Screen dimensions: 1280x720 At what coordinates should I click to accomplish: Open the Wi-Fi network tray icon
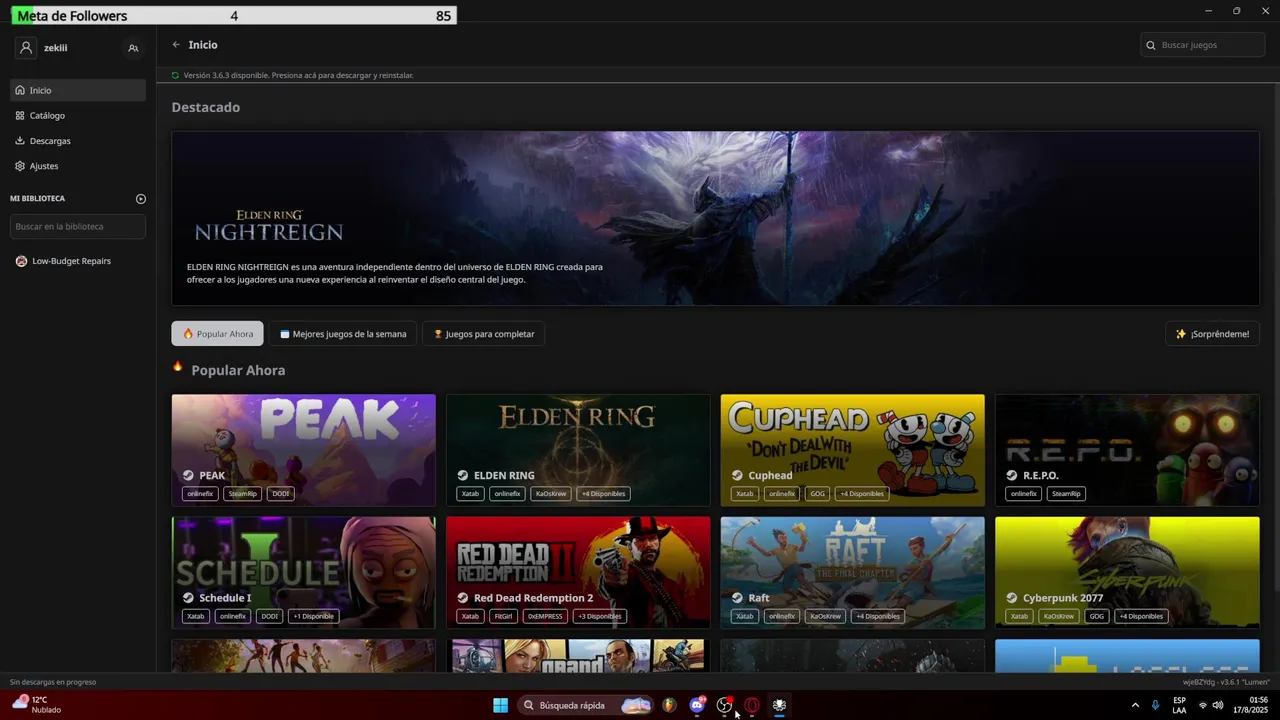click(x=1202, y=705)
